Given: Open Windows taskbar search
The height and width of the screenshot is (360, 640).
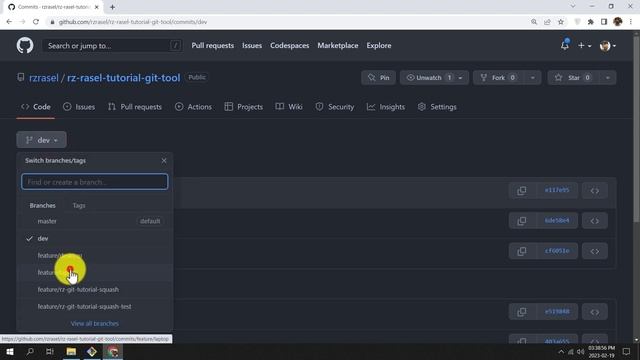Looking at the screenshot, I should point(30,351).
